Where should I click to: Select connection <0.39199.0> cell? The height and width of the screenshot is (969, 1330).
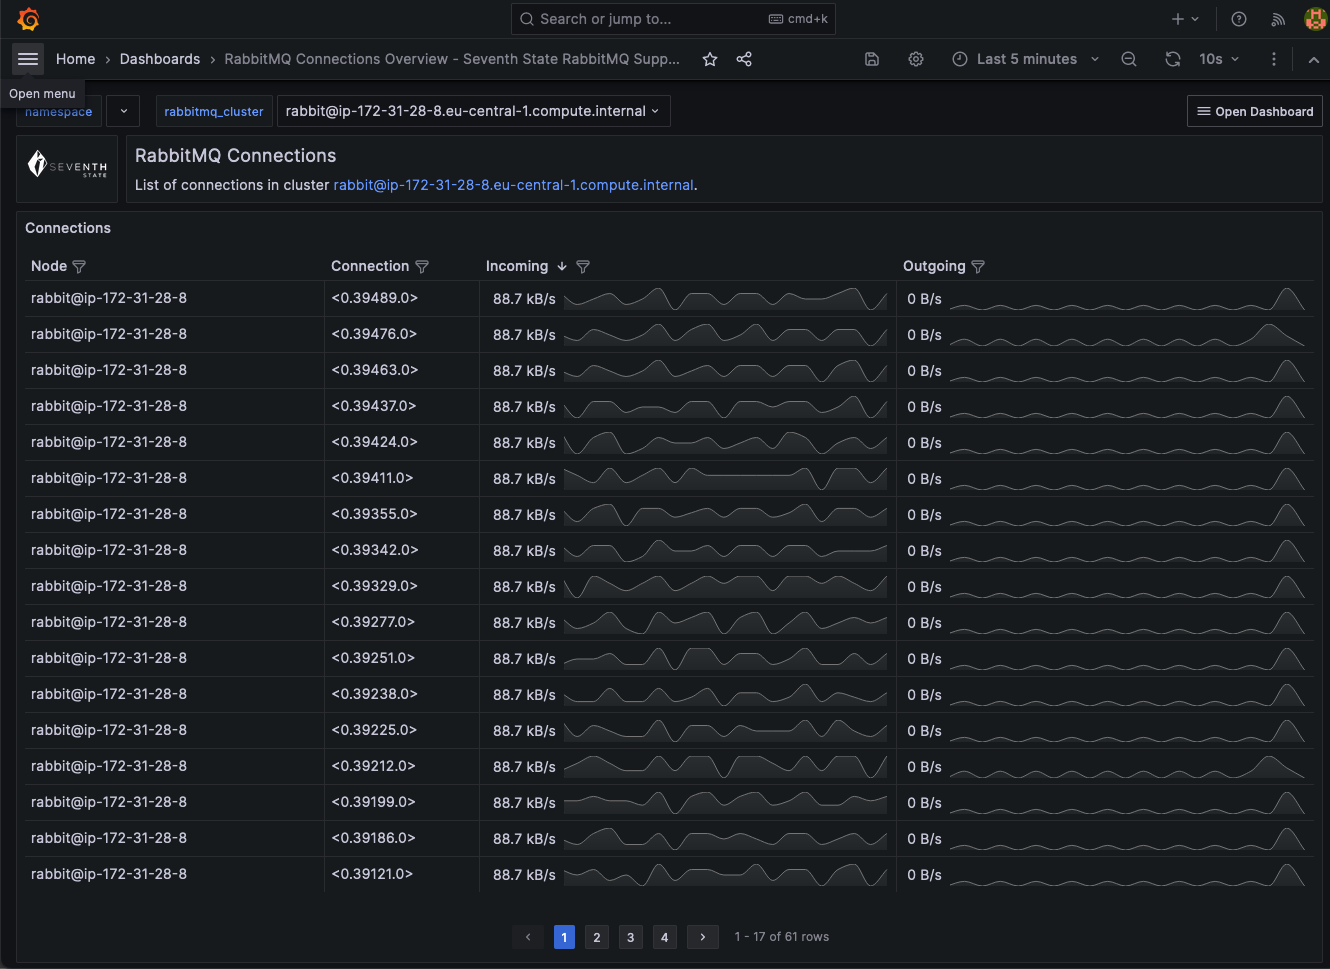coord(402,803)
